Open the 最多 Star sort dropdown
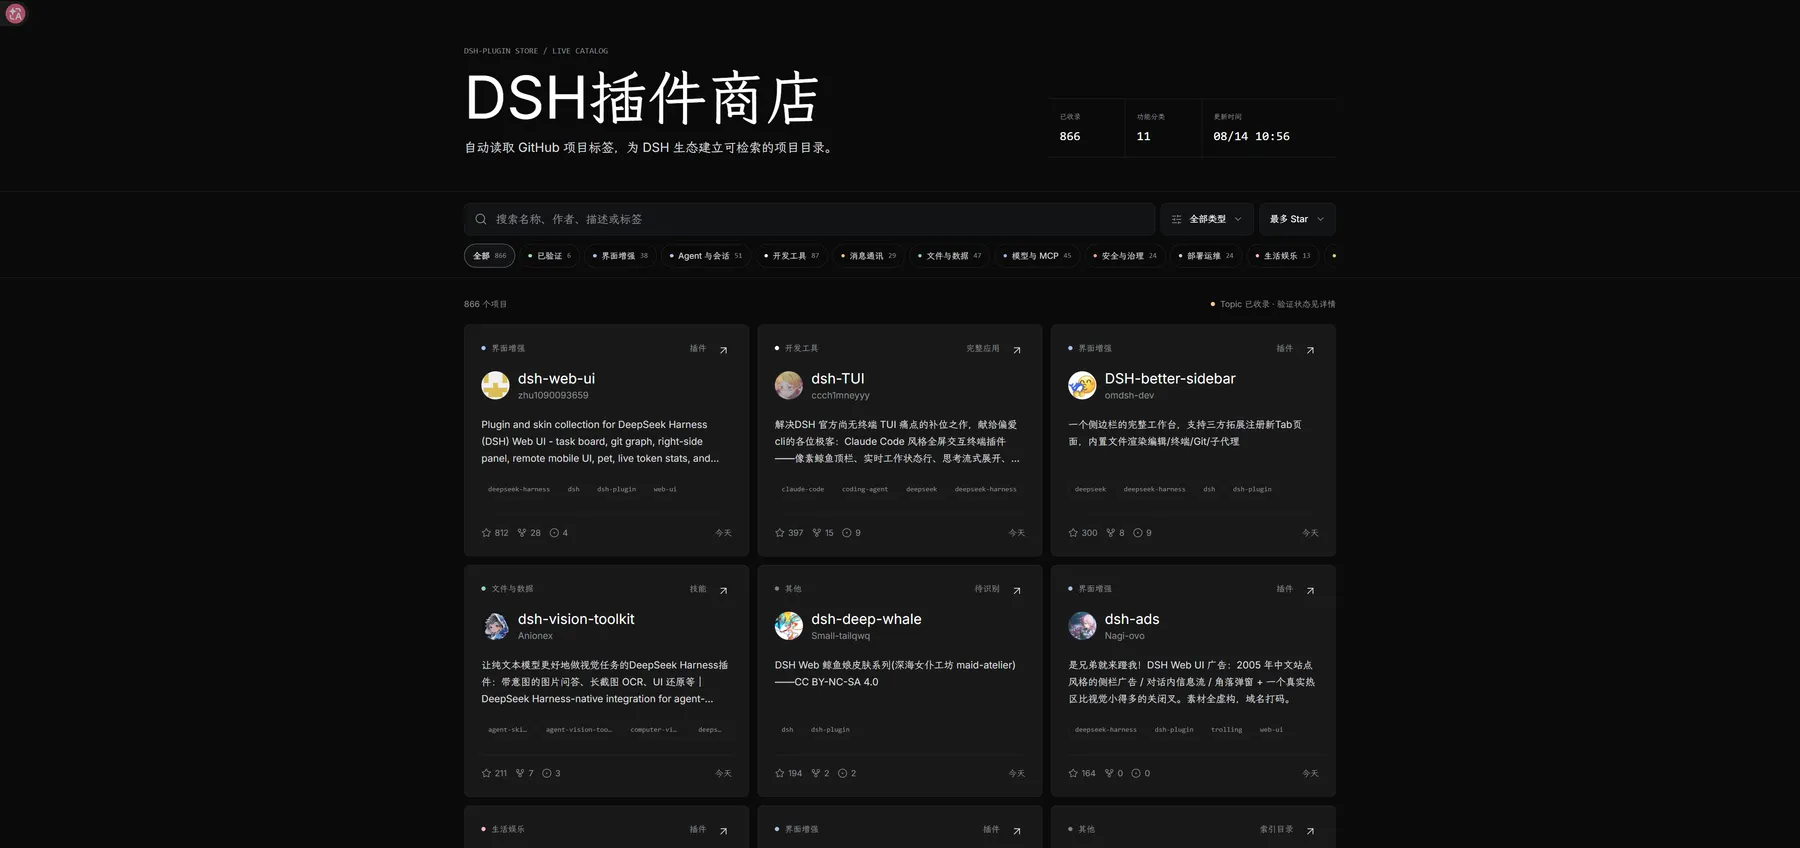Viewport: 1800px width, 848px height. [x=1297, y=219]
